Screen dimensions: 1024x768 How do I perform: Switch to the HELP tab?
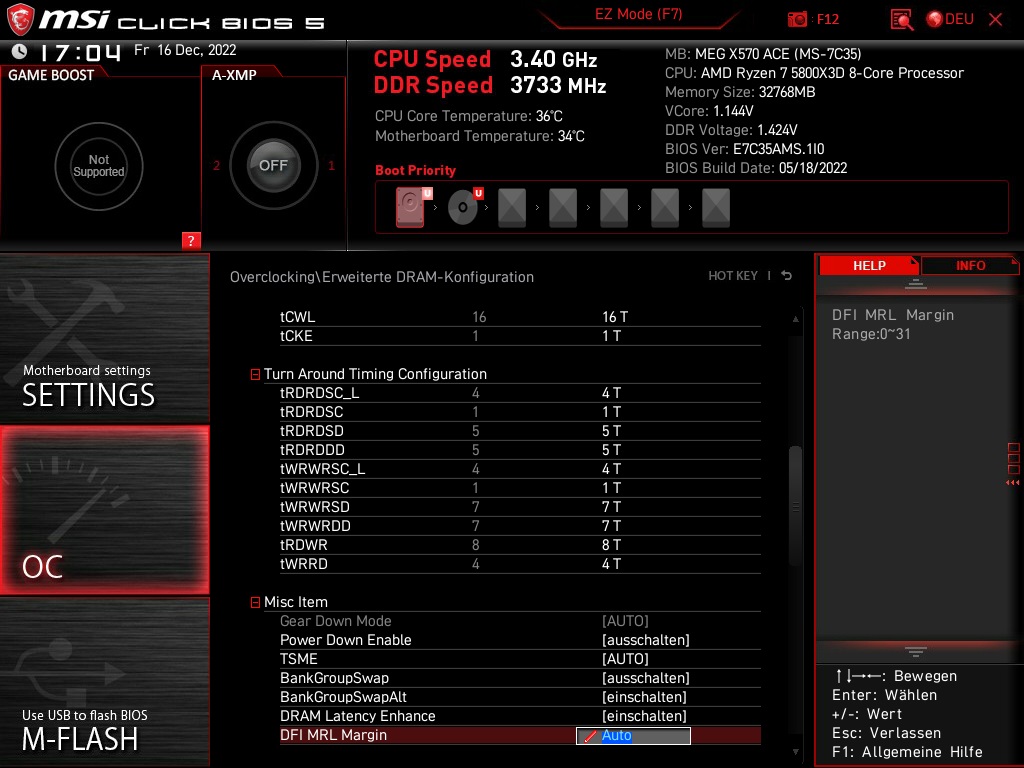coord(869,265)
